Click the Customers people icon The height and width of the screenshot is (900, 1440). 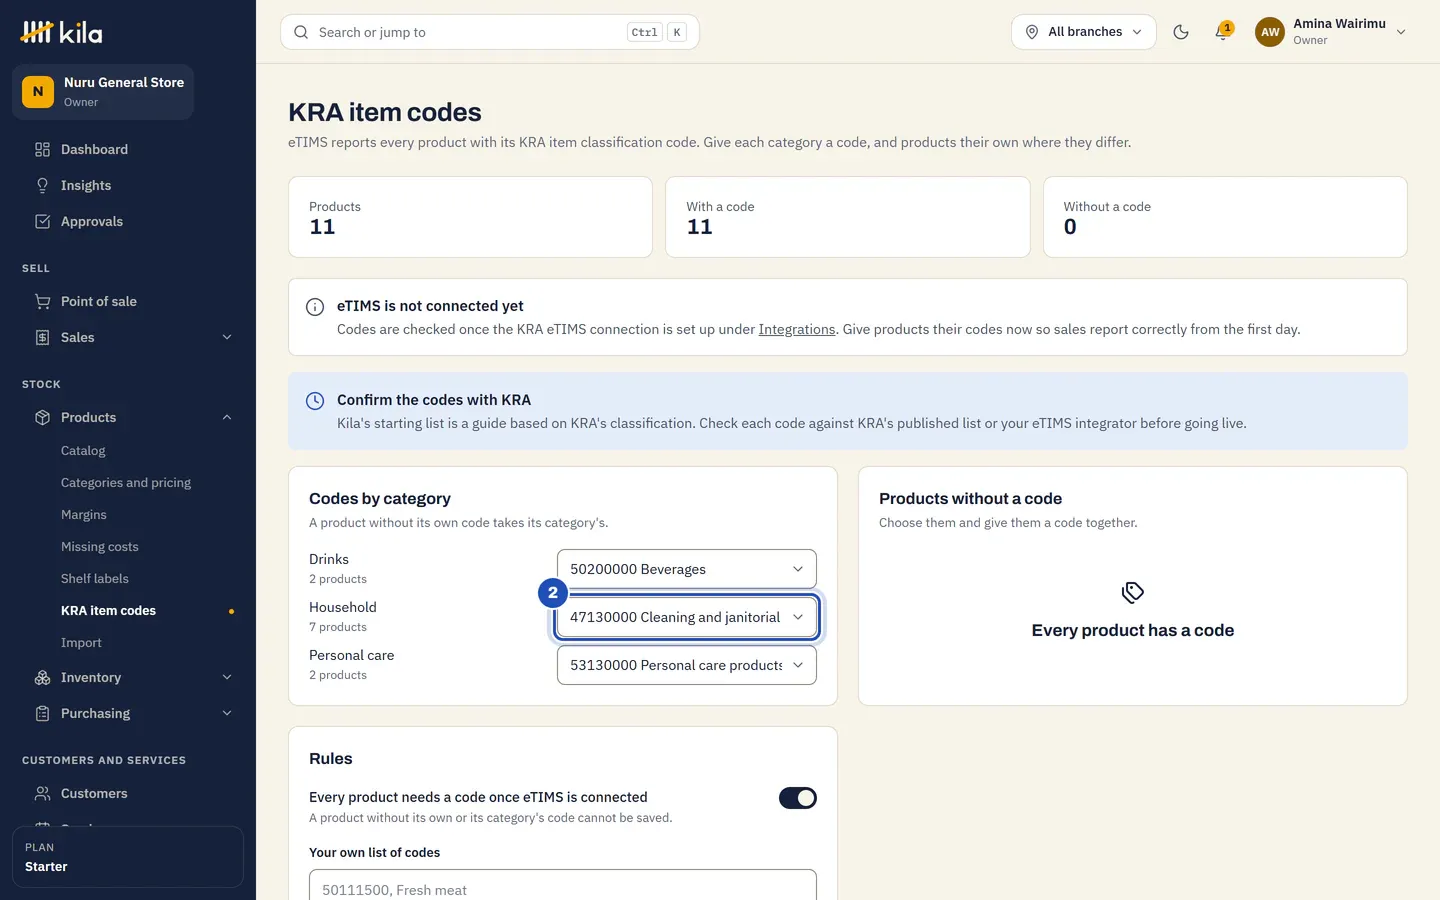click(x=42, y=793)
